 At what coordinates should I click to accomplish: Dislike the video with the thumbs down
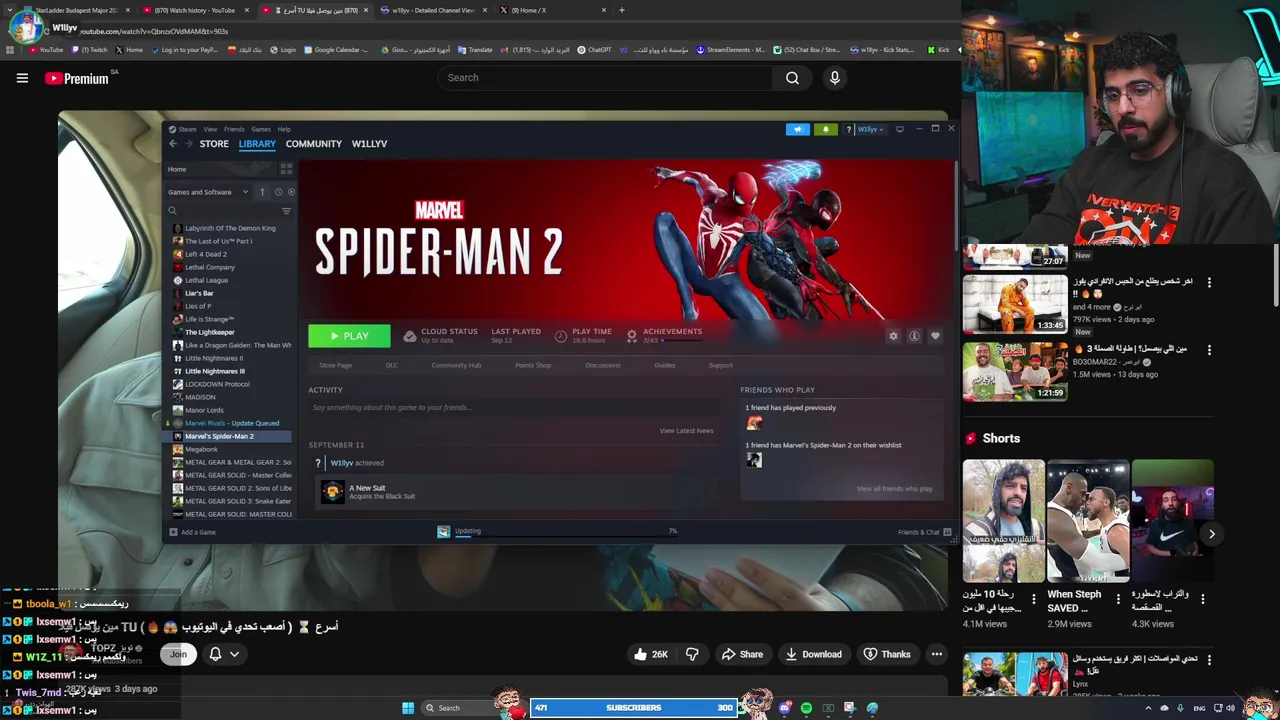(692, 654)
